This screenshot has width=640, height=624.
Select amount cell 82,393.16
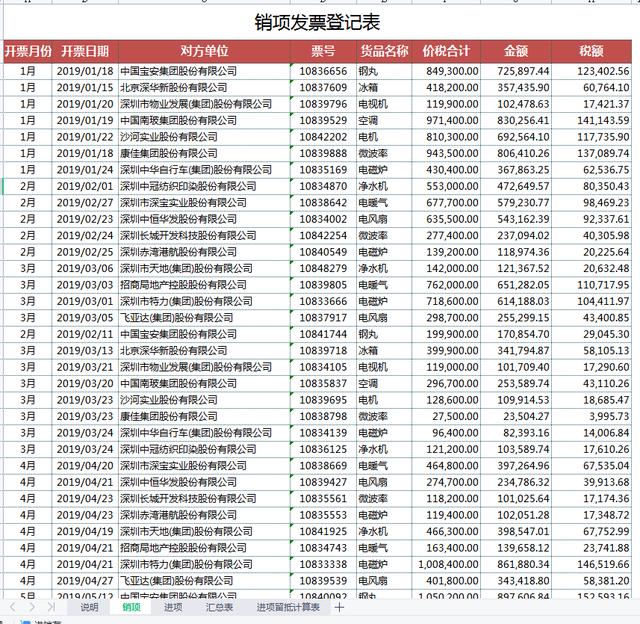516,433
